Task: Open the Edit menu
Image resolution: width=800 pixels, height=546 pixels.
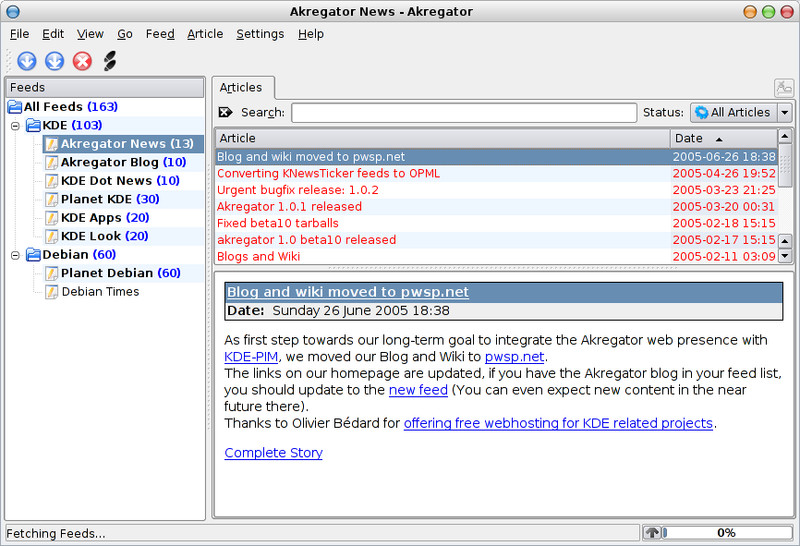Action: (53, 34)
